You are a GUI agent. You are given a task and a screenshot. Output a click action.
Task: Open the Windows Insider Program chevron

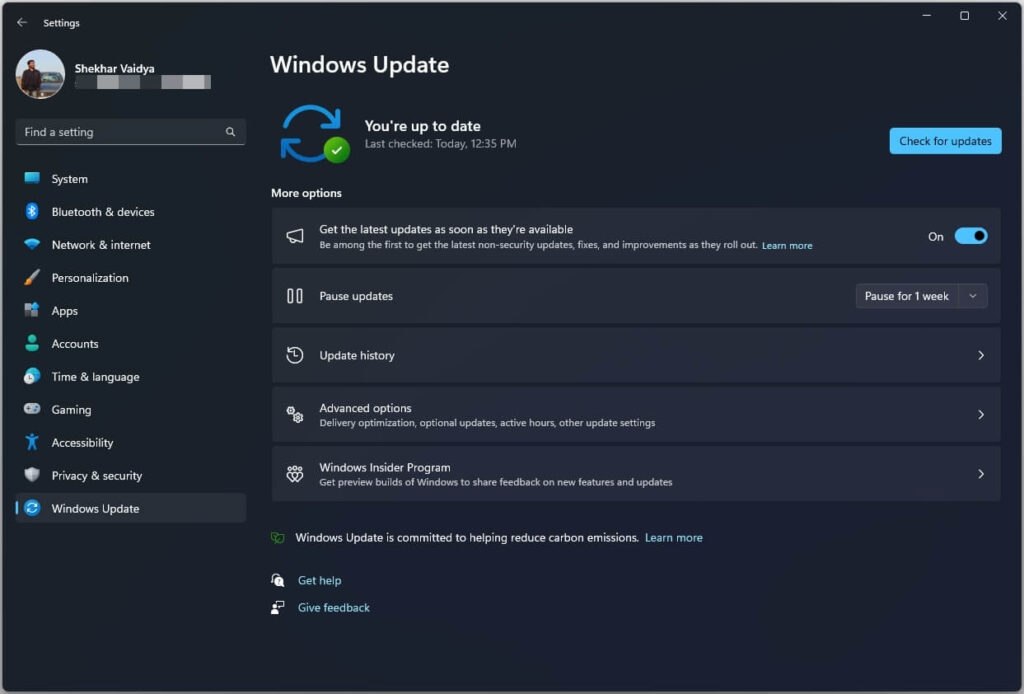point(981,474)
